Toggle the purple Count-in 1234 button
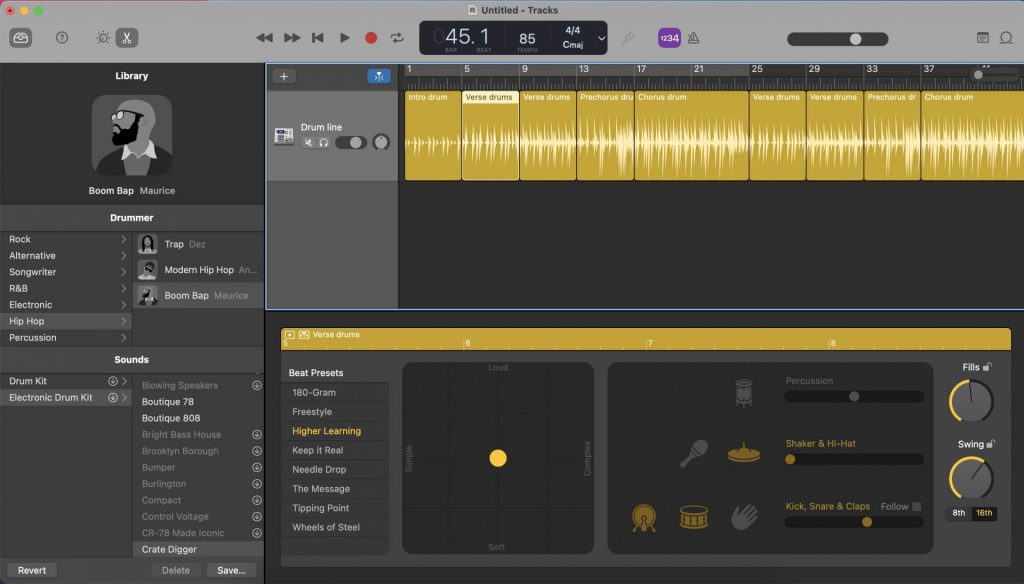The width and height of the screenshot is (1024, 584). (669, 38)
